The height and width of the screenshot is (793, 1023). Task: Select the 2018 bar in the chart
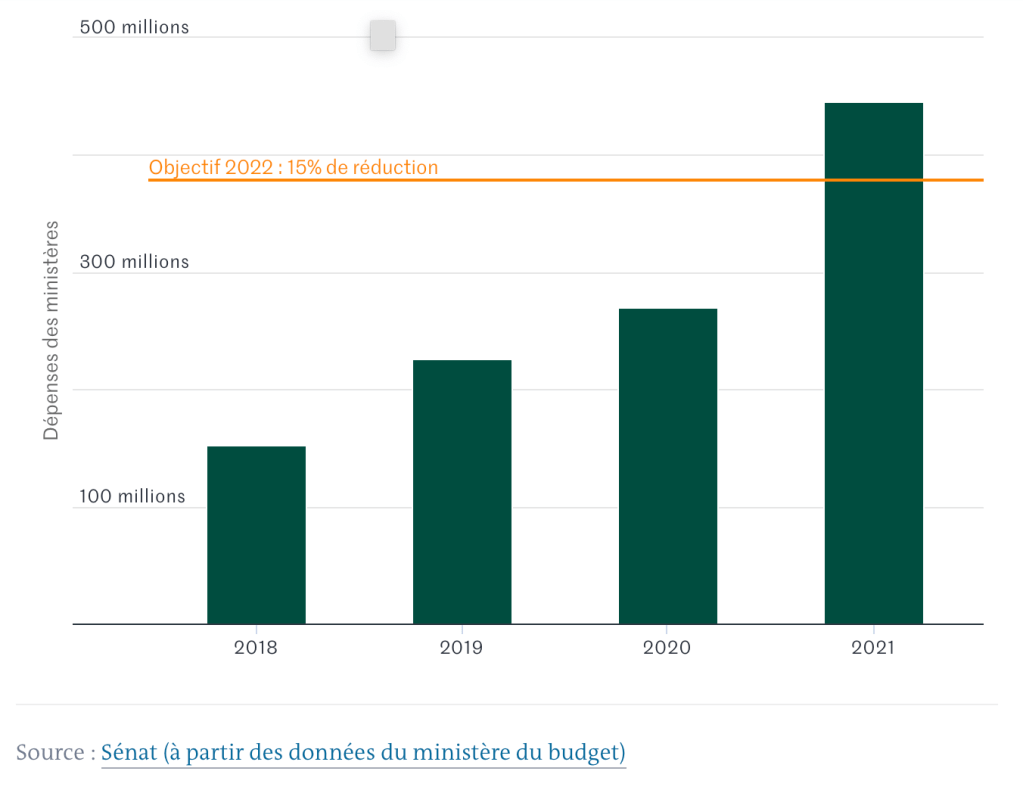tap(256, 535)
